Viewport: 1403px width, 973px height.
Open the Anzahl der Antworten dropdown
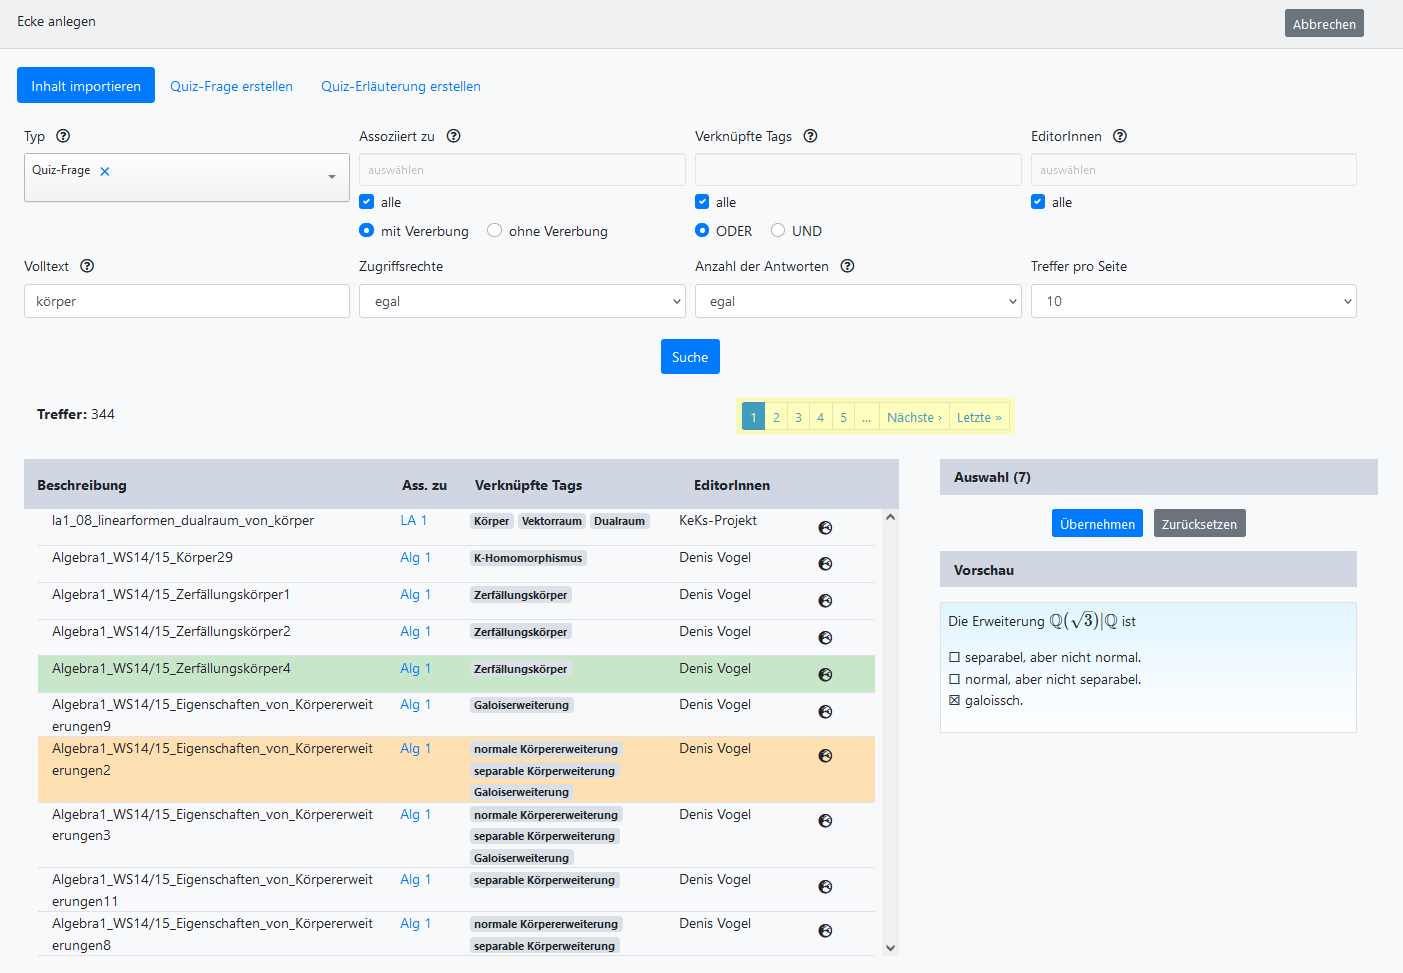[858, 301]
